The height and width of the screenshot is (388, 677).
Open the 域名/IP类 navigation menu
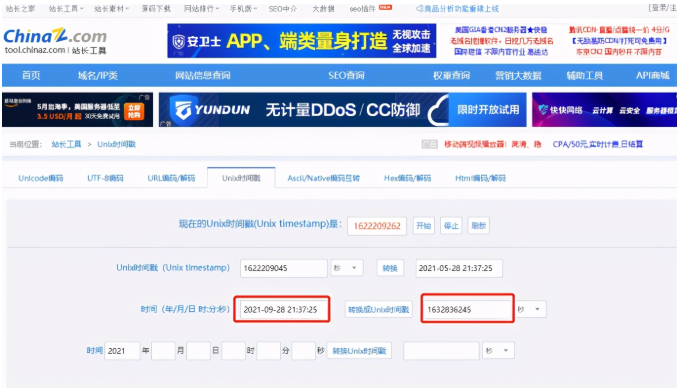coord(98,76)
